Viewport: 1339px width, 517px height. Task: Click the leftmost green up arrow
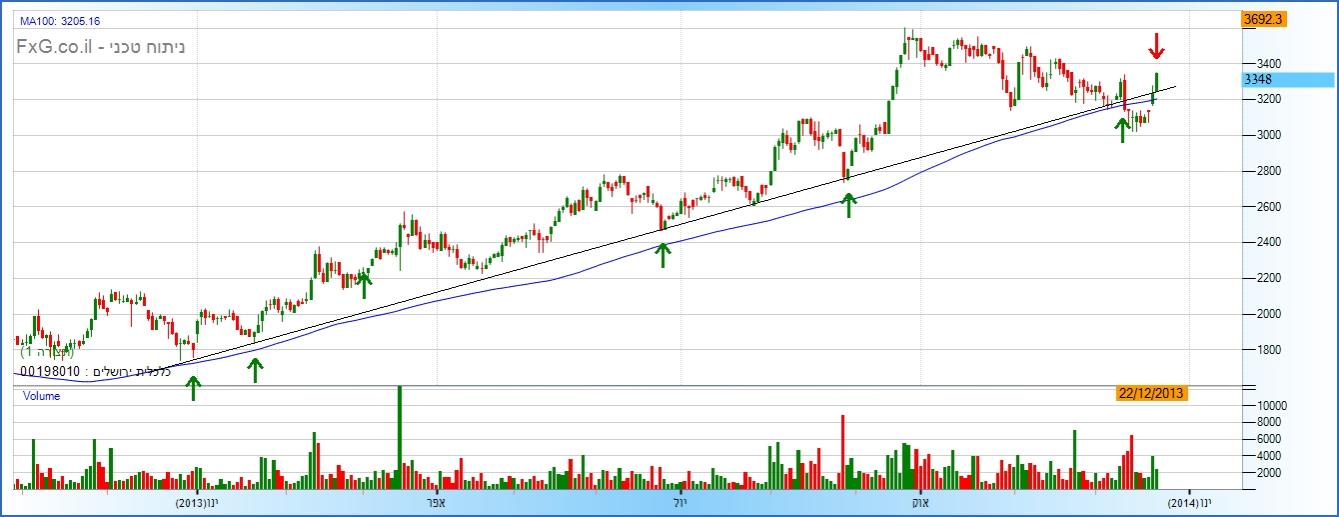click(x=193, y=387)
